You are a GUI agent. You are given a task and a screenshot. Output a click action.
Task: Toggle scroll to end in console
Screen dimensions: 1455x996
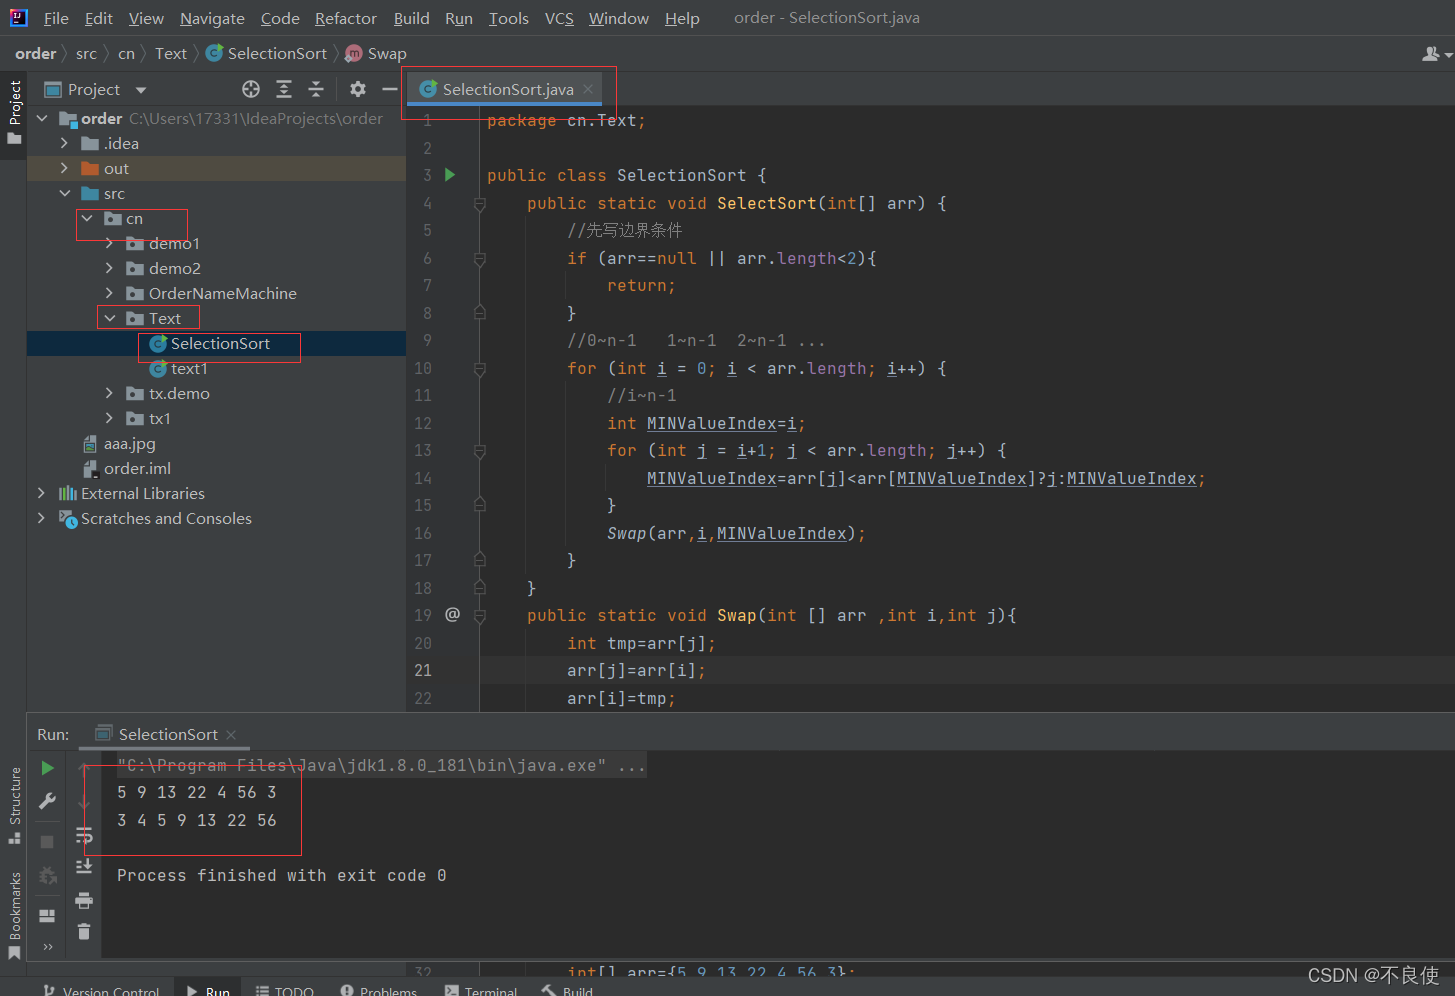point(84,866)
